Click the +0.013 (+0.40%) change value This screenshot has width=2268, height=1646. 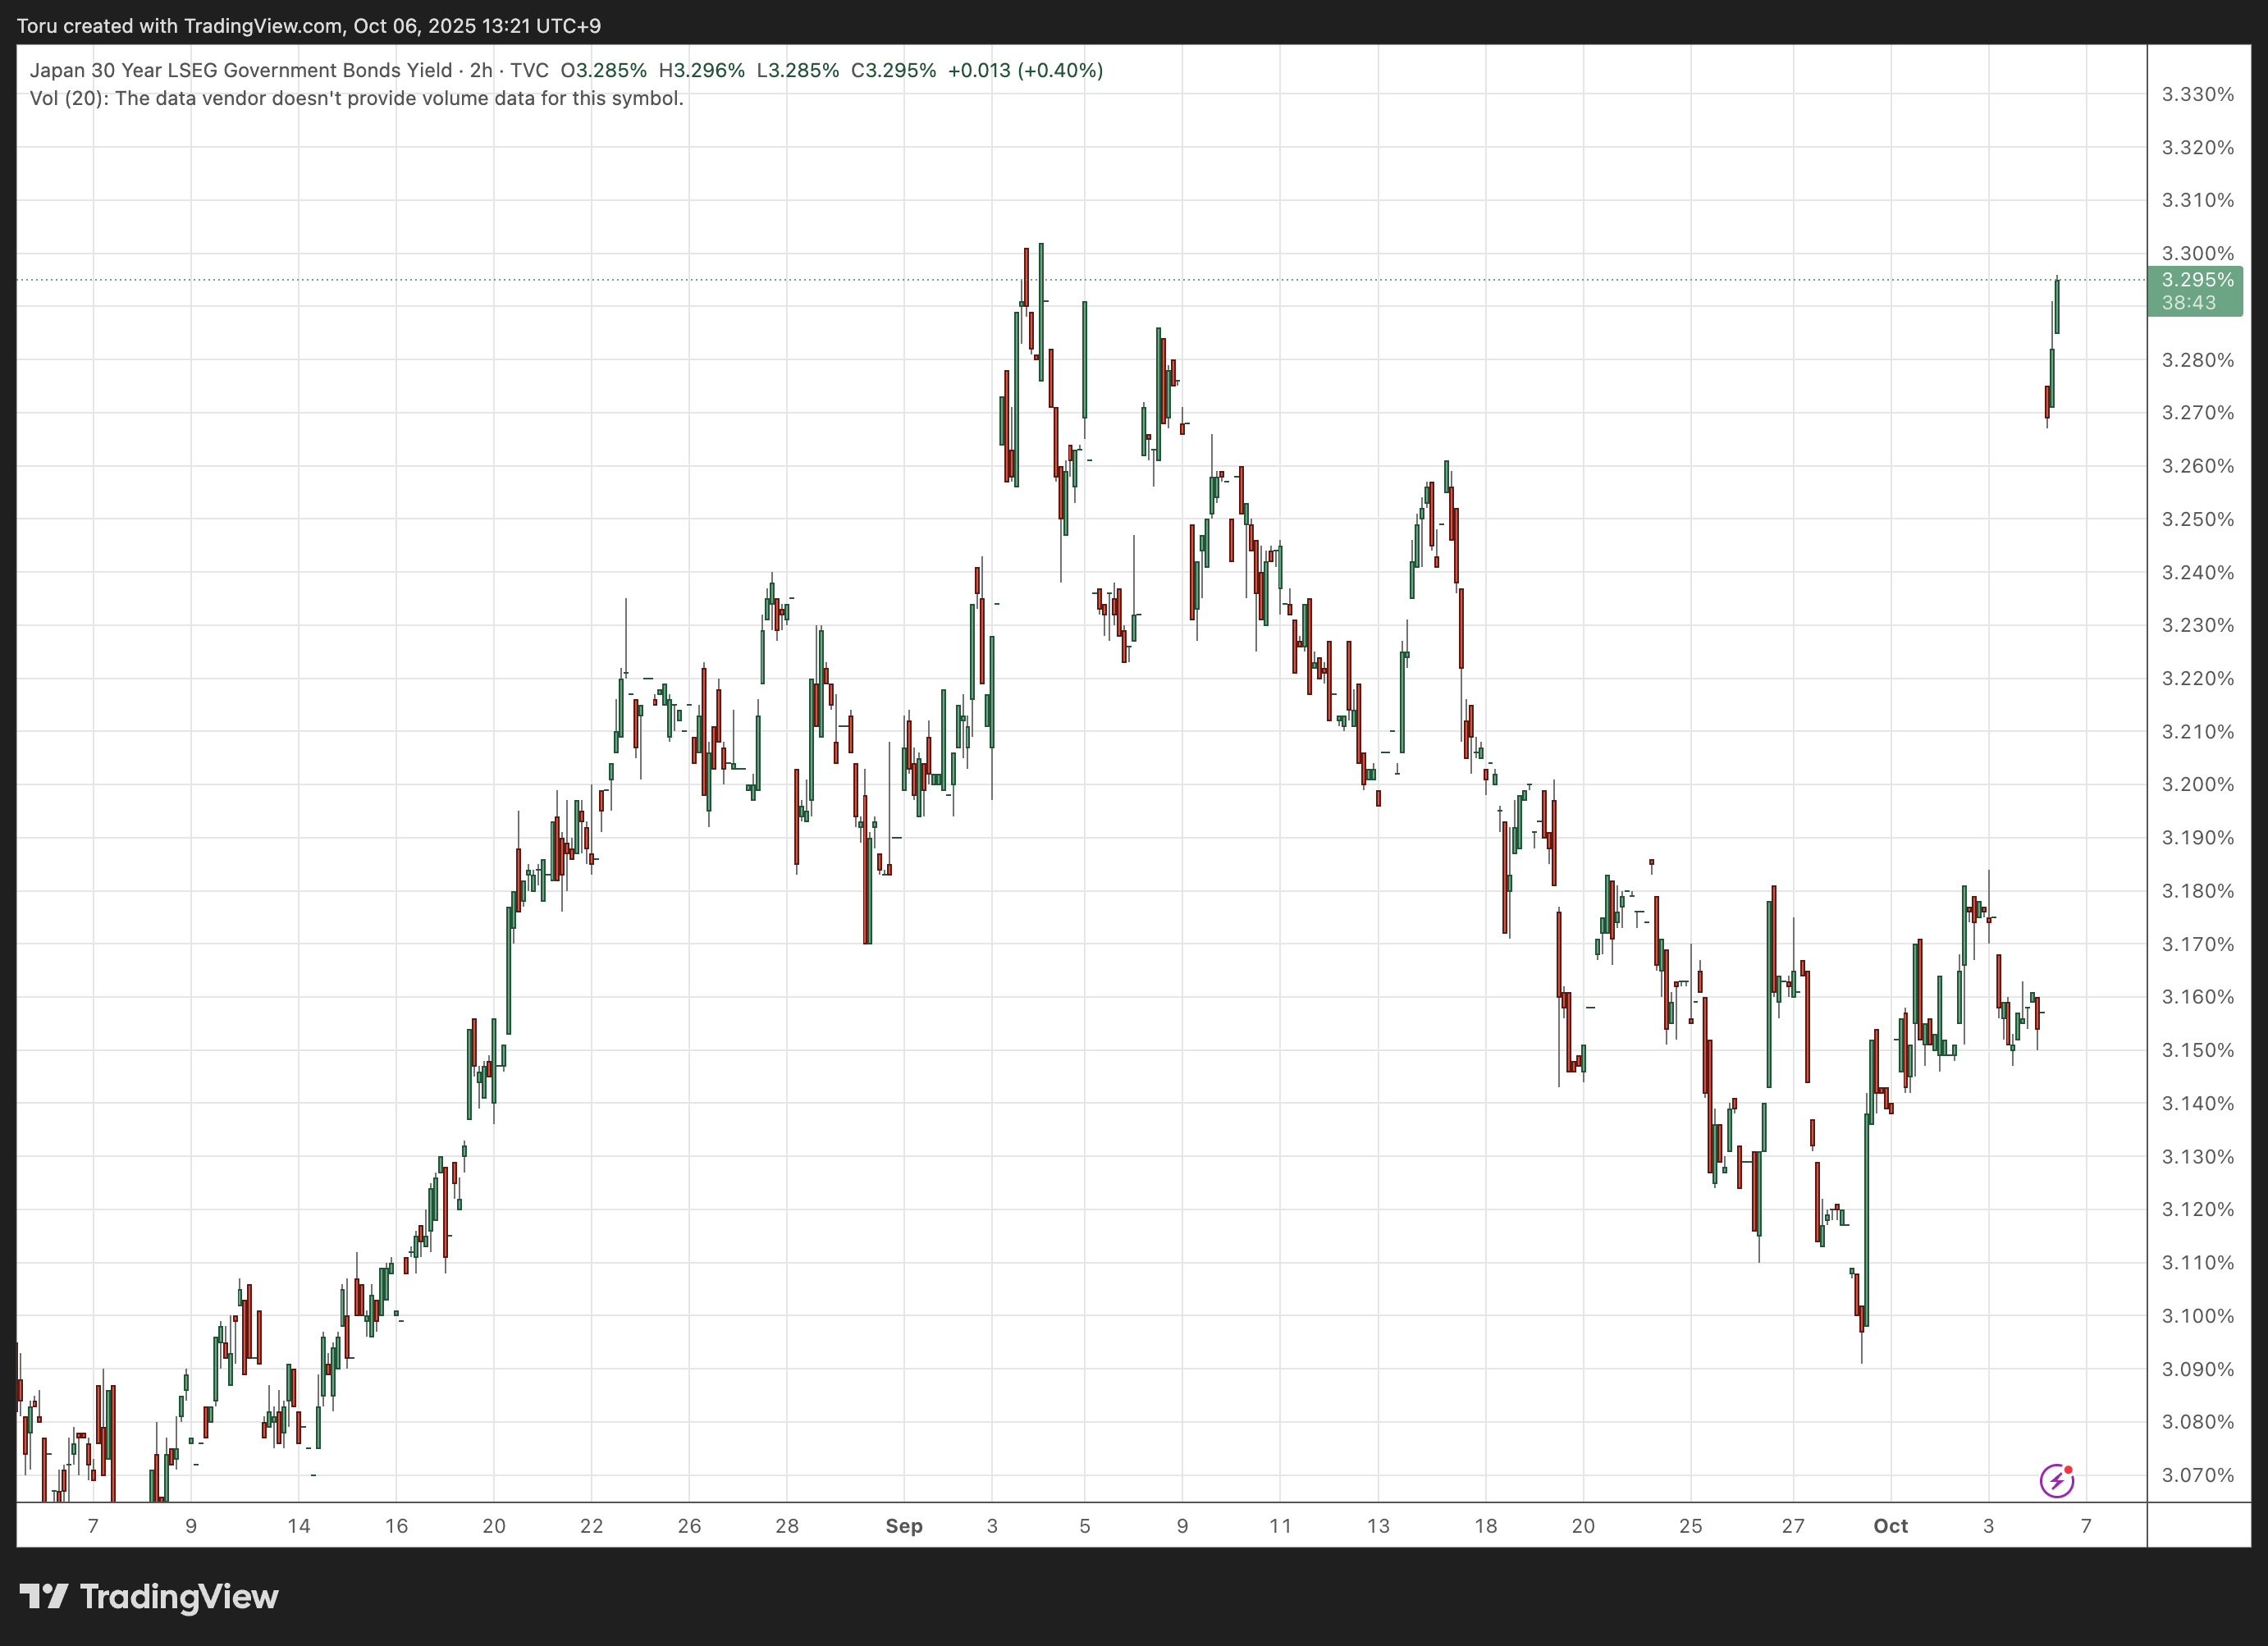(1025, 70)
